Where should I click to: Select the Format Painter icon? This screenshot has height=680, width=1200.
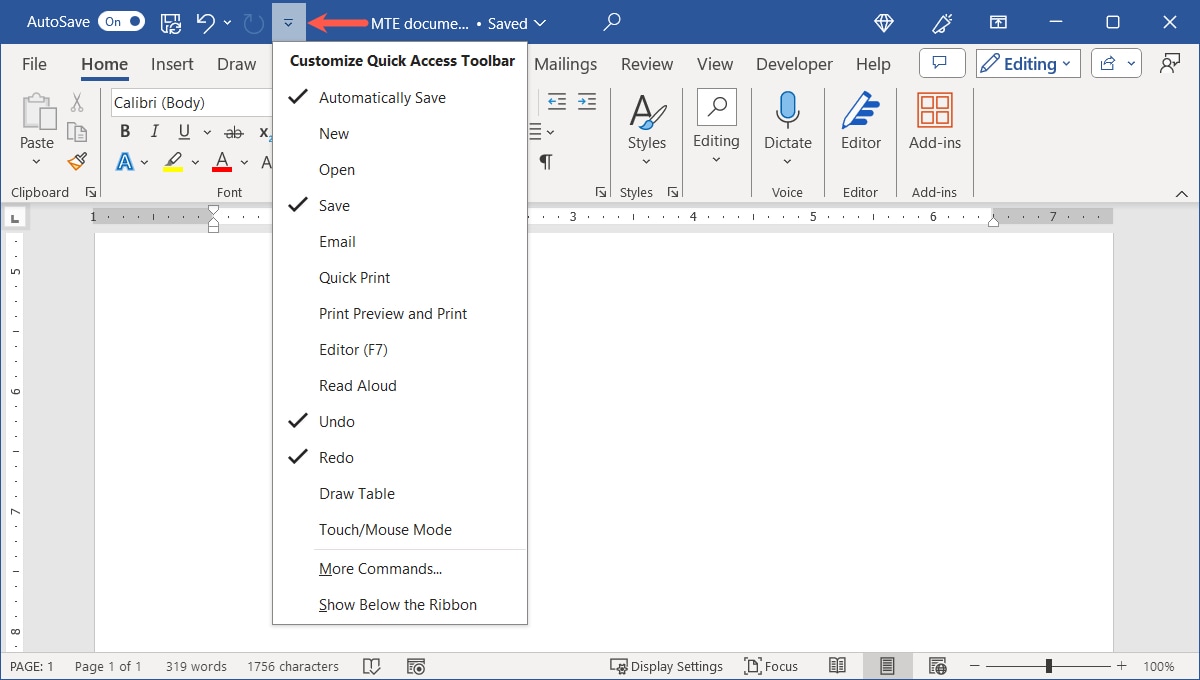point(77,161)
